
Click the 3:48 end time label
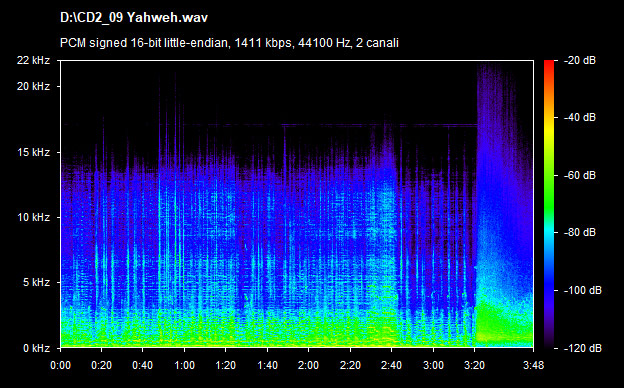point(533,365)
